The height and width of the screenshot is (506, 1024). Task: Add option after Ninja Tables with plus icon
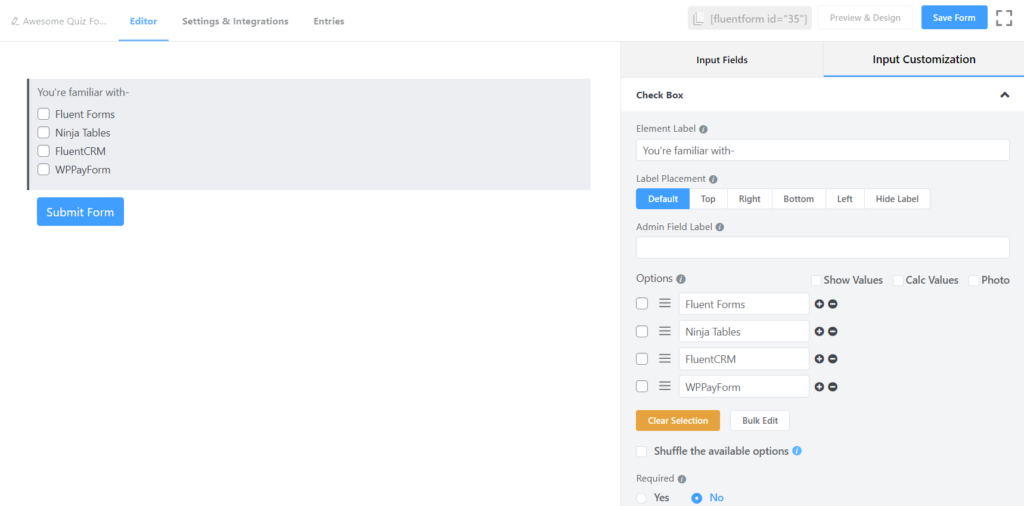point(820,332)
